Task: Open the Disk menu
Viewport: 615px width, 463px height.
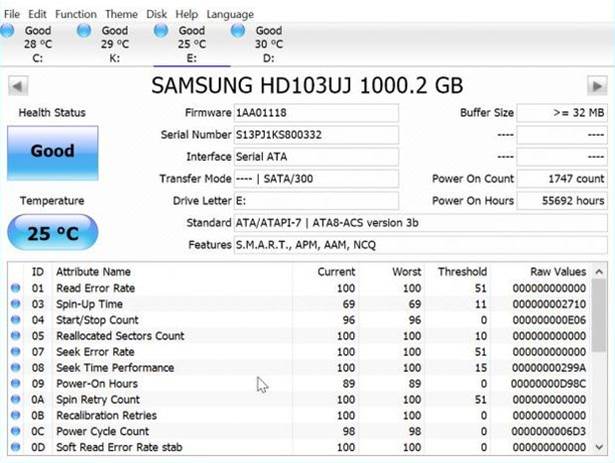Action: 156,14
